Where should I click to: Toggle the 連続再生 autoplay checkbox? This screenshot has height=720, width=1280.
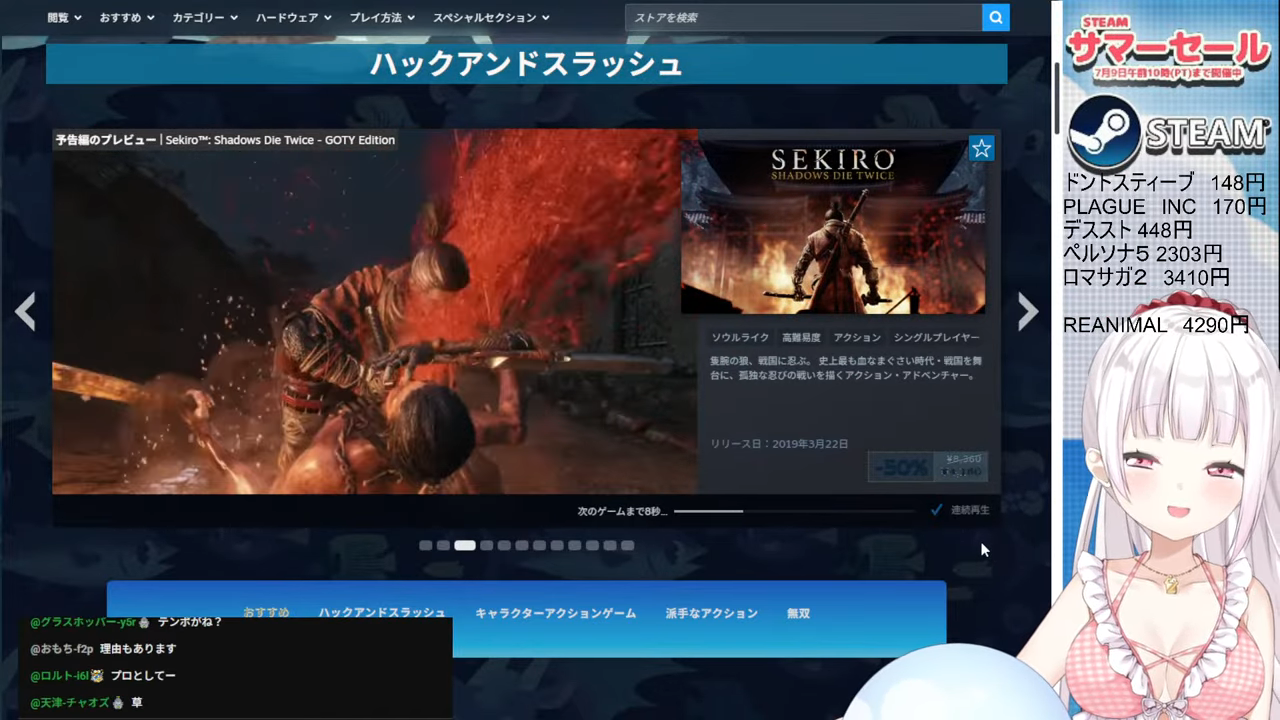pos(937,510)
